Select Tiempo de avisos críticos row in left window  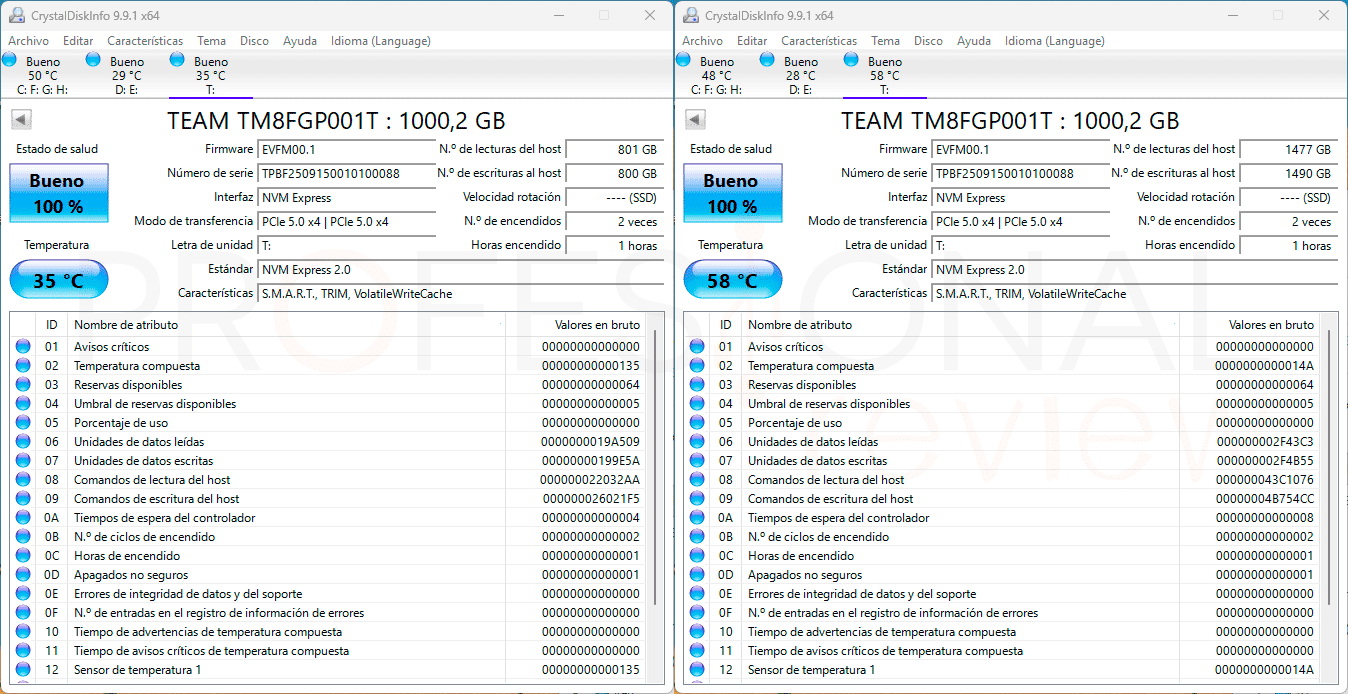328,651
